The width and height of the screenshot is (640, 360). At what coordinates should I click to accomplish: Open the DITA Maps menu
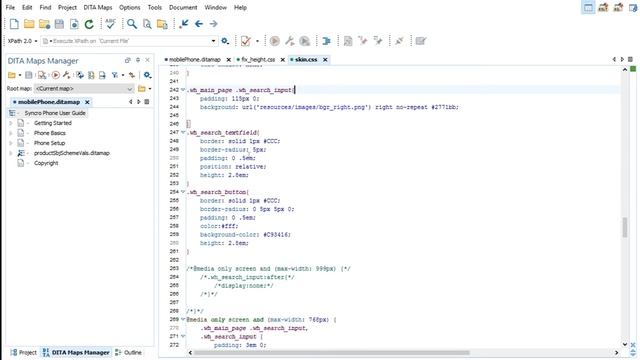point(98,7)
